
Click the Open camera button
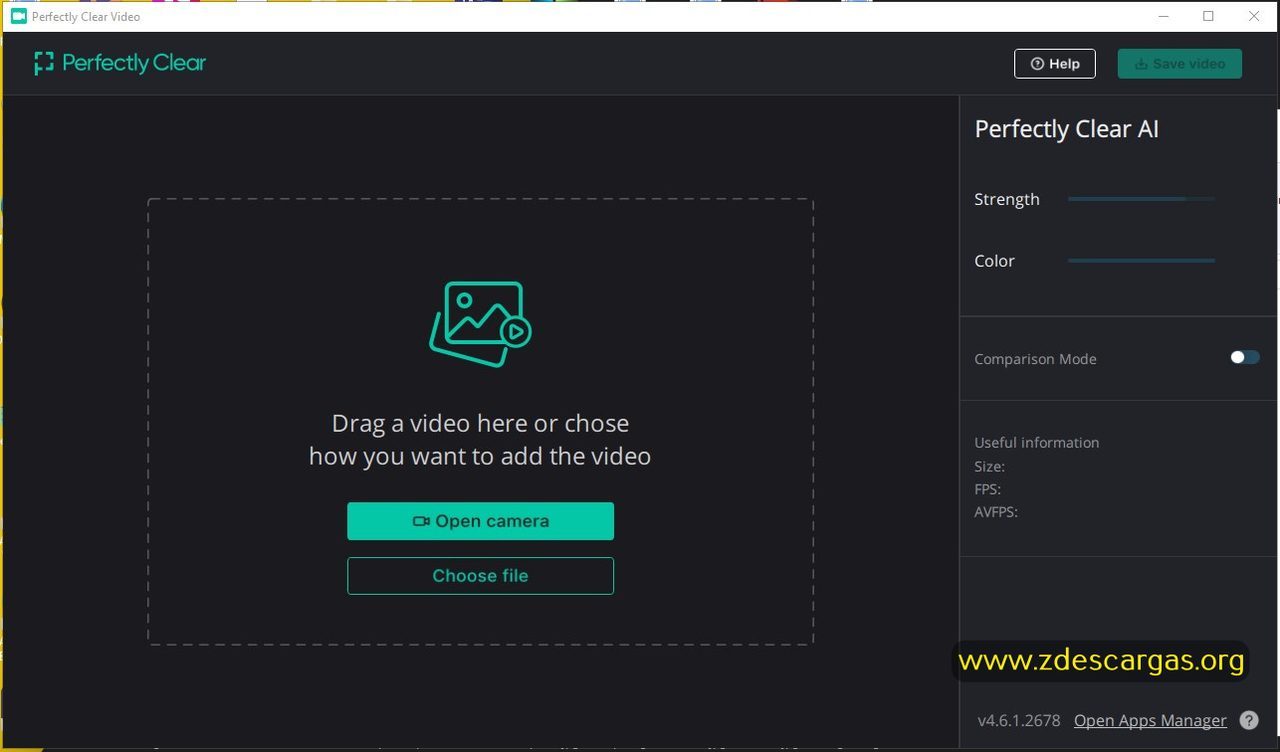pos(480,521)
